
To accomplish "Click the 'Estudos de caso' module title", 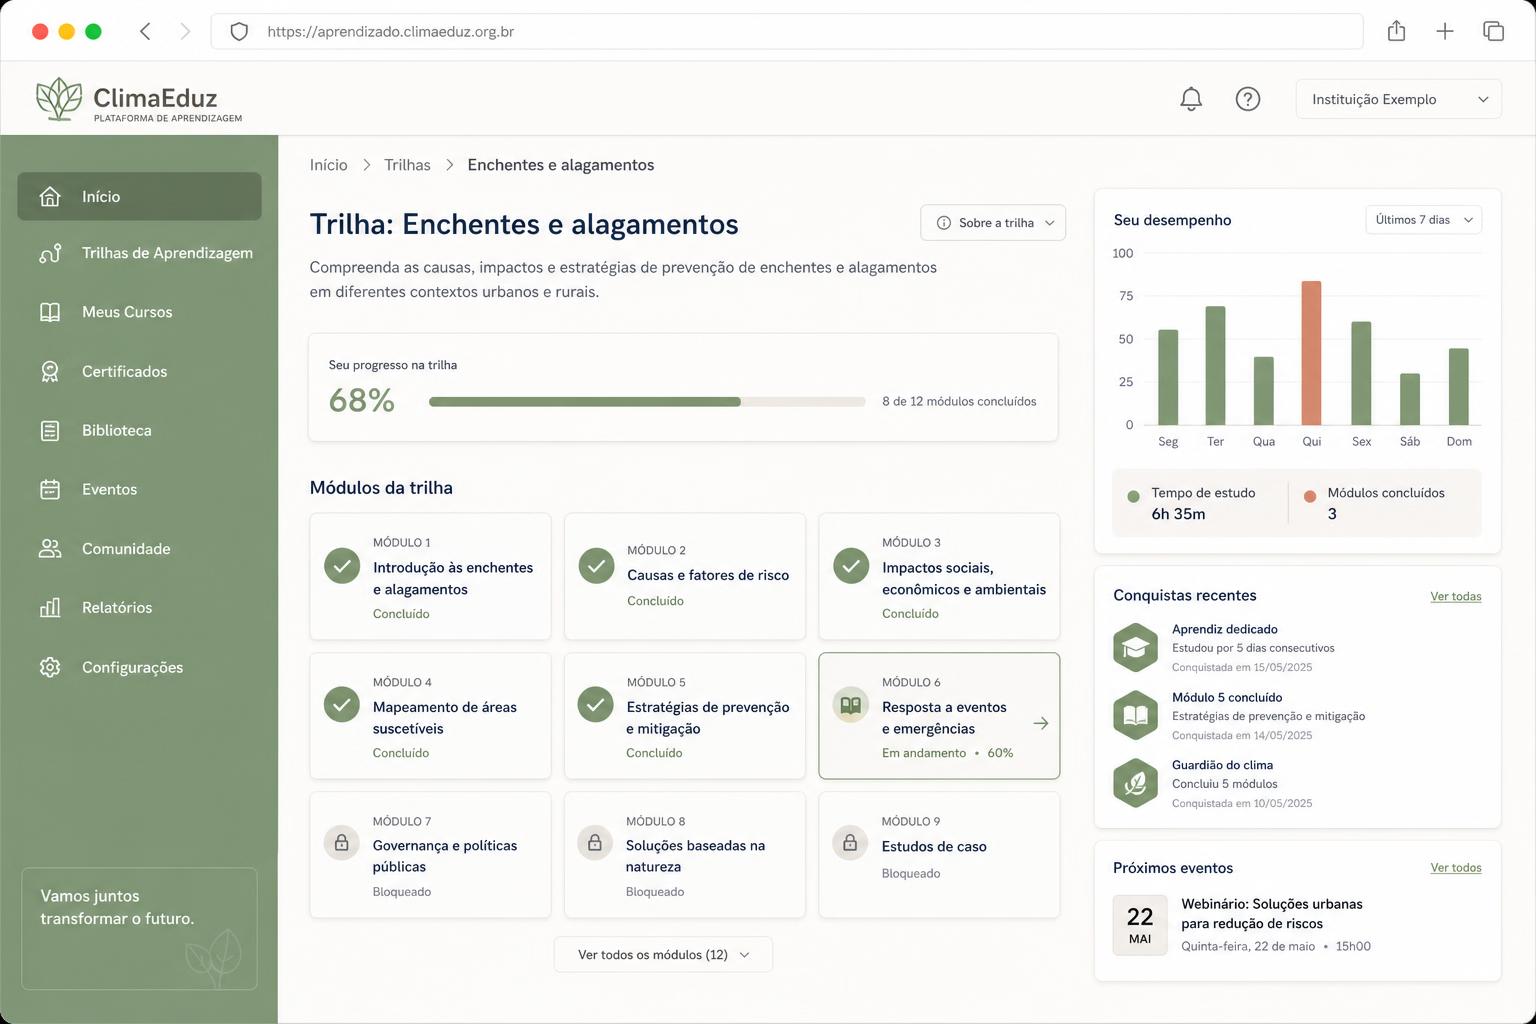I will pos(934,846).
